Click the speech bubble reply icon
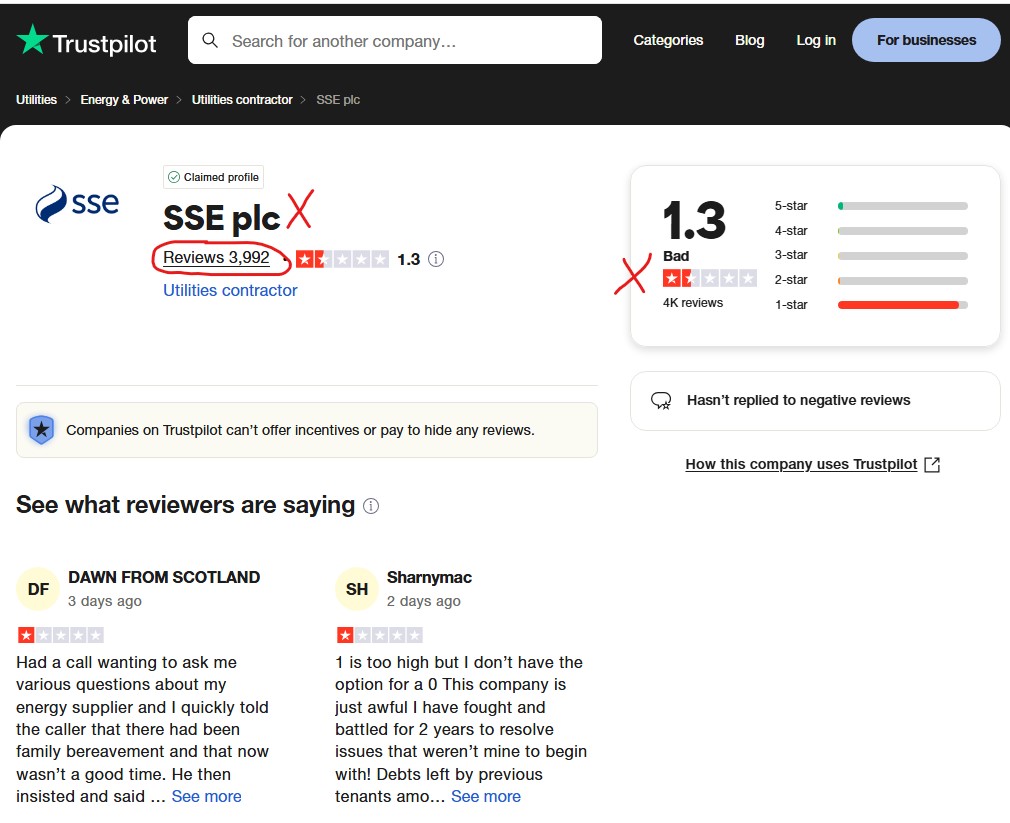The height and width of the screenshot is (823, 1010). click(661, 401)
